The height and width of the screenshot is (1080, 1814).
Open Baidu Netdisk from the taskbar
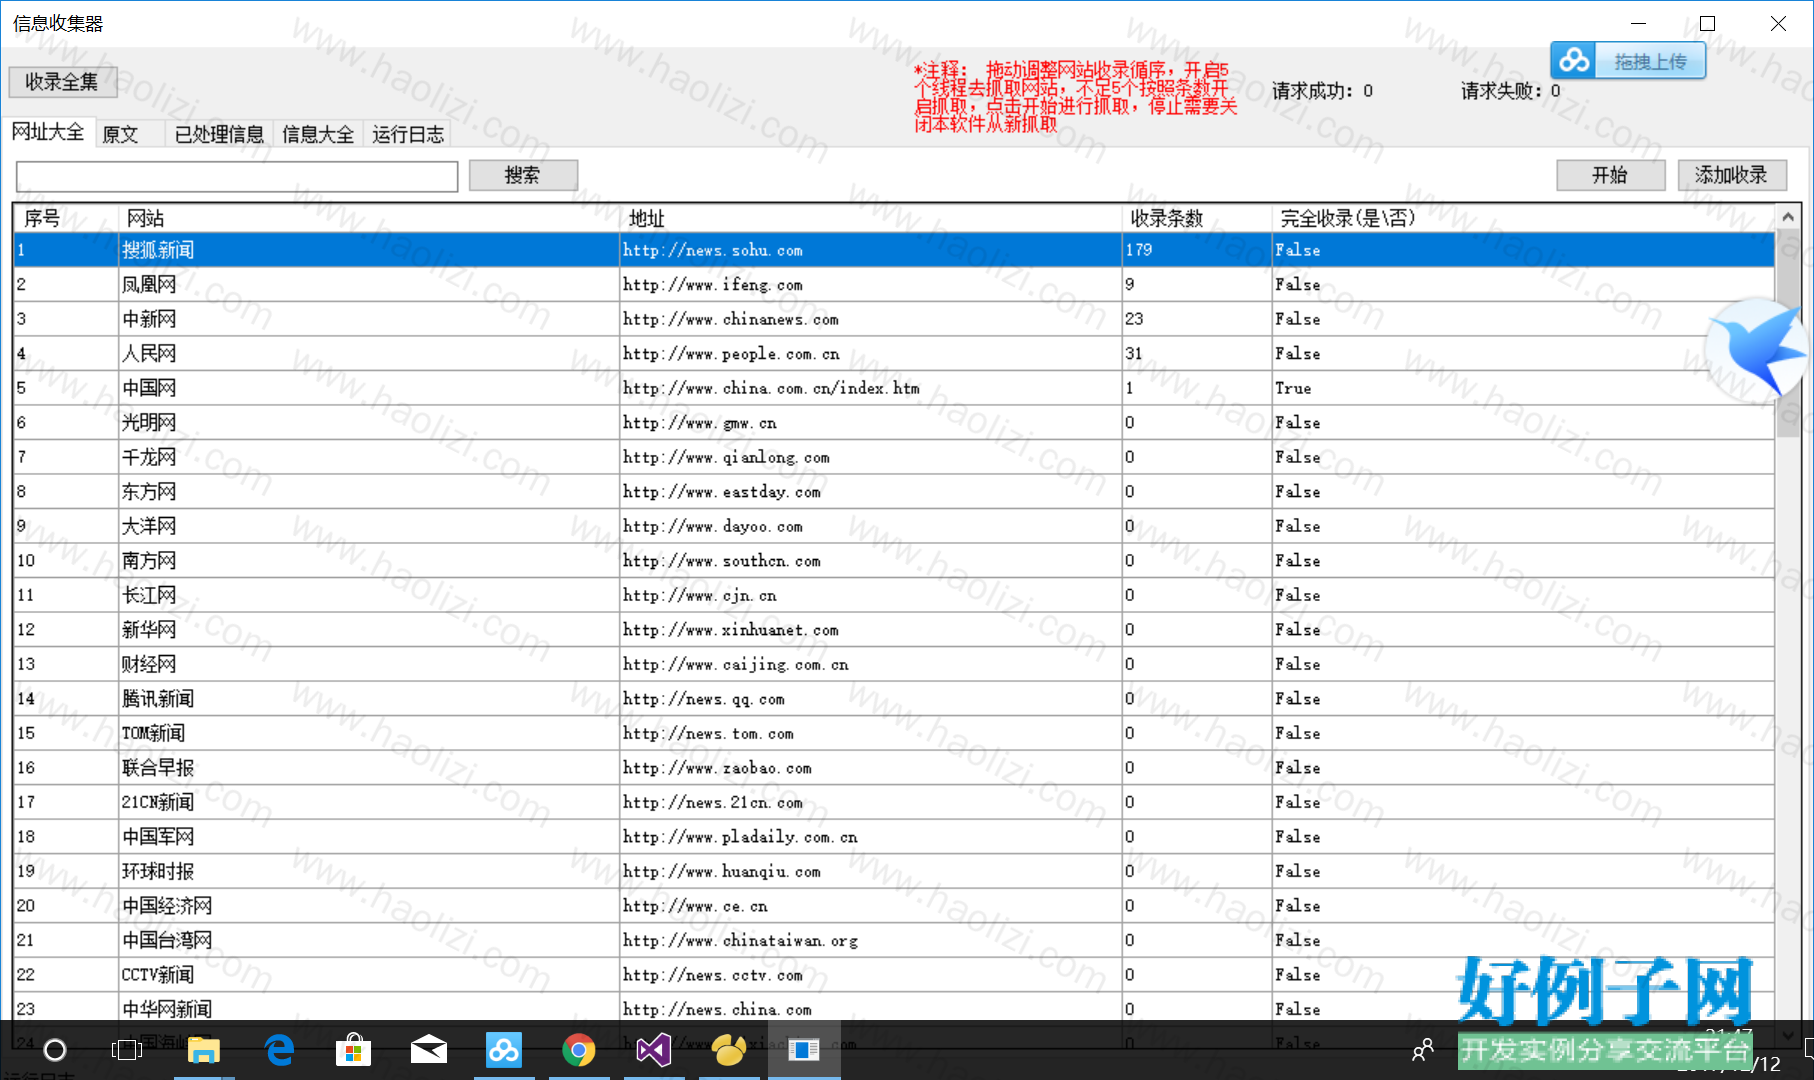pyautogui.click(x=504, y=1049)
